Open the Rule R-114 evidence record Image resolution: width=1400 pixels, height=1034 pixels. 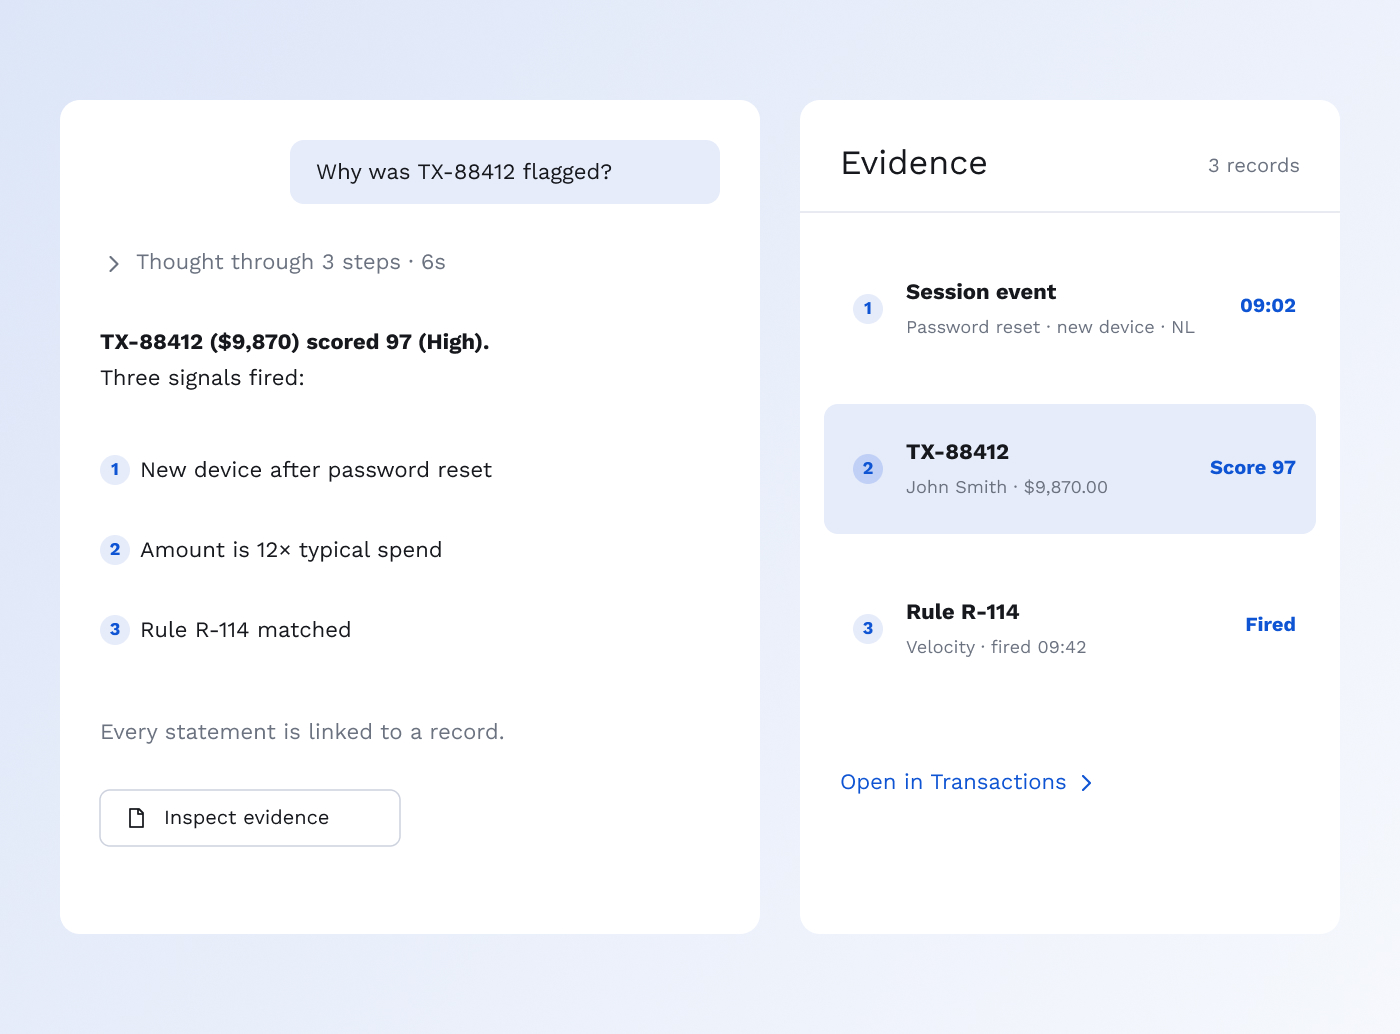tap(1070, 629)
